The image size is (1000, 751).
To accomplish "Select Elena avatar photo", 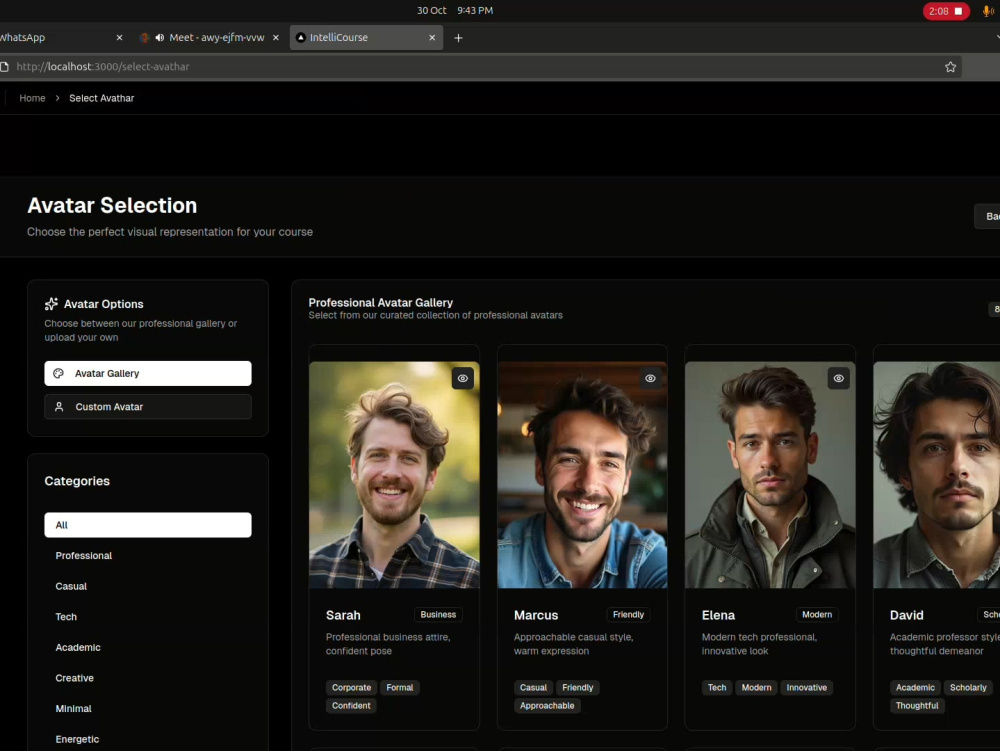I will pyautogui.click(x=770, y=475).
